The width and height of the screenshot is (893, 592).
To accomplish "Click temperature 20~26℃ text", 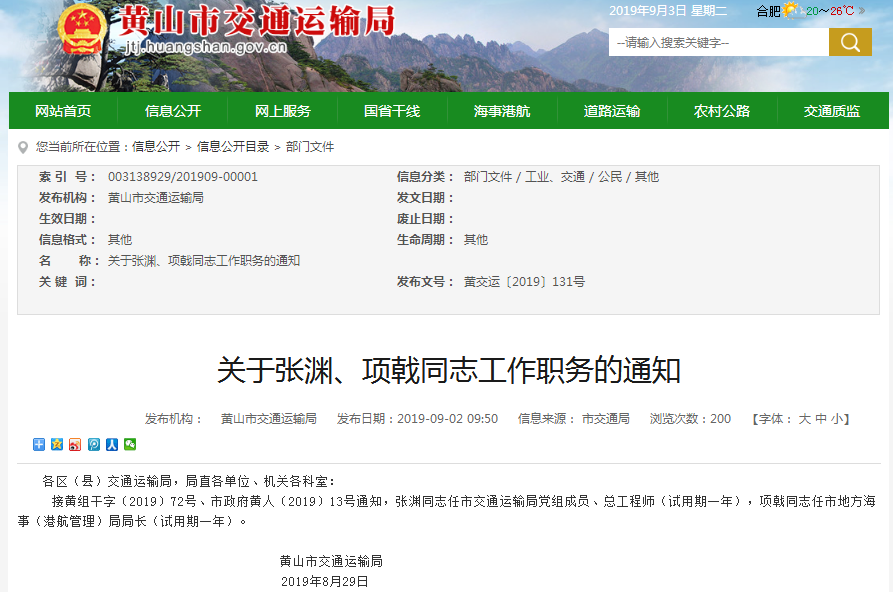I will click(830, 11).
